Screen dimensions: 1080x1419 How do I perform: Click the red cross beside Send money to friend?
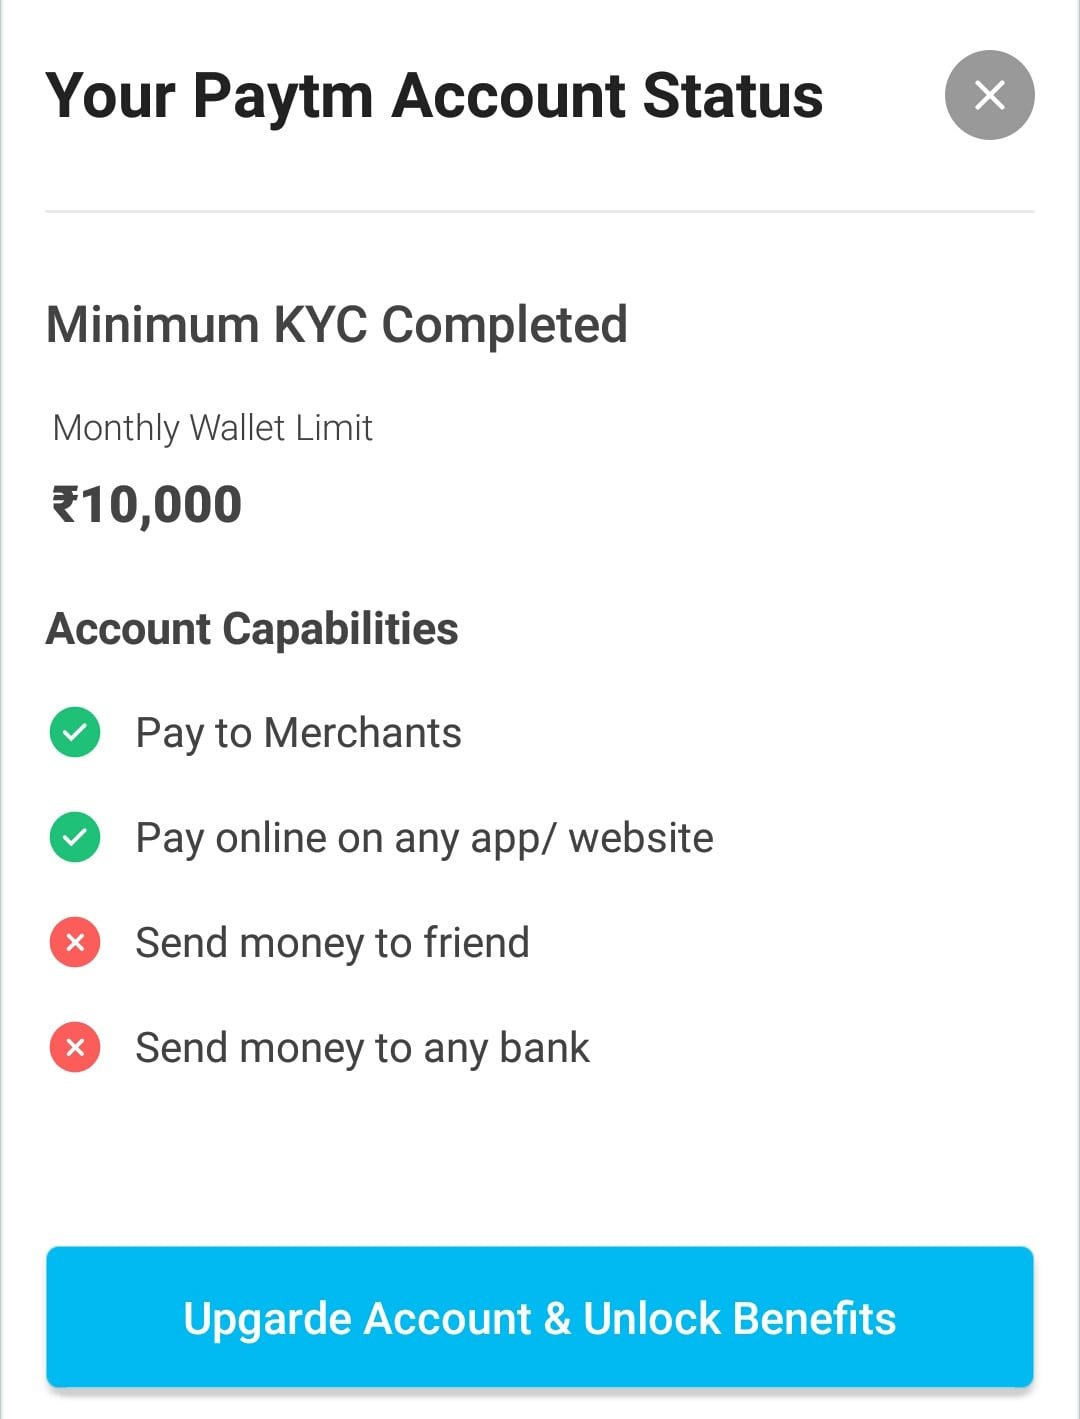click(x=75, y=942)
